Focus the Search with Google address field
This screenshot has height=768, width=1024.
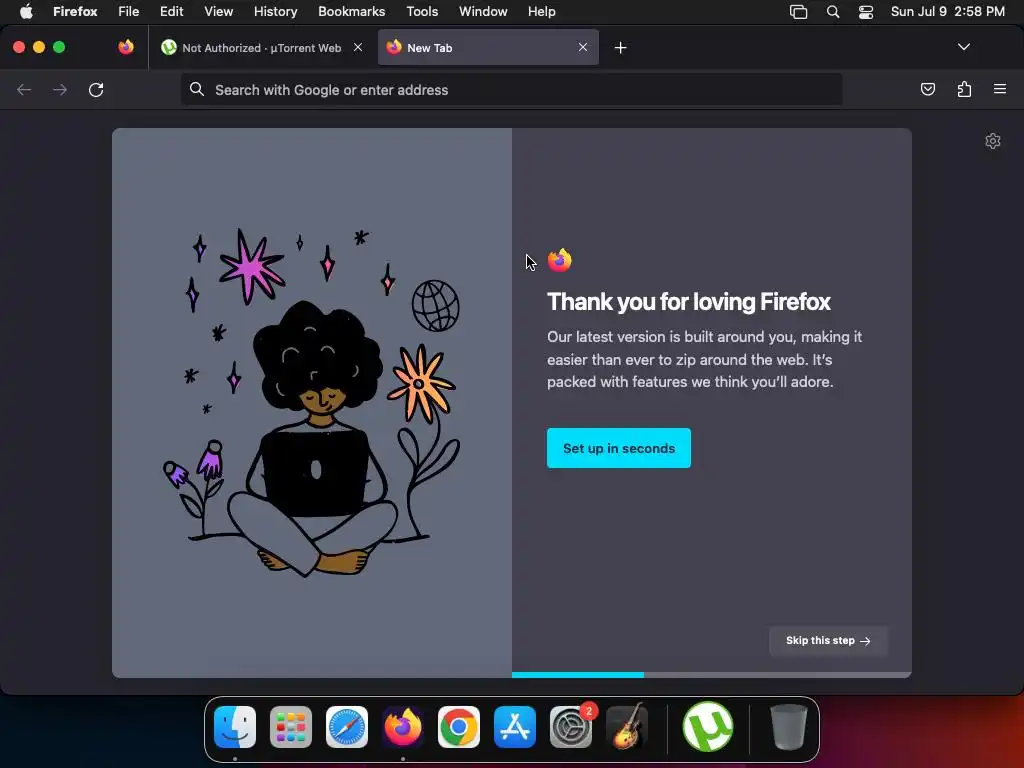point(511,89)
